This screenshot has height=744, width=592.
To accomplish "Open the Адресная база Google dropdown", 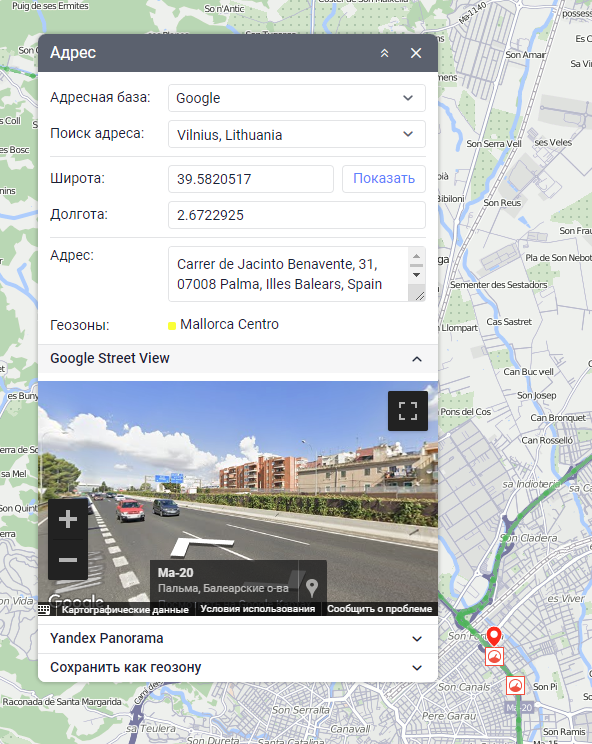I will tap(297, 98).
